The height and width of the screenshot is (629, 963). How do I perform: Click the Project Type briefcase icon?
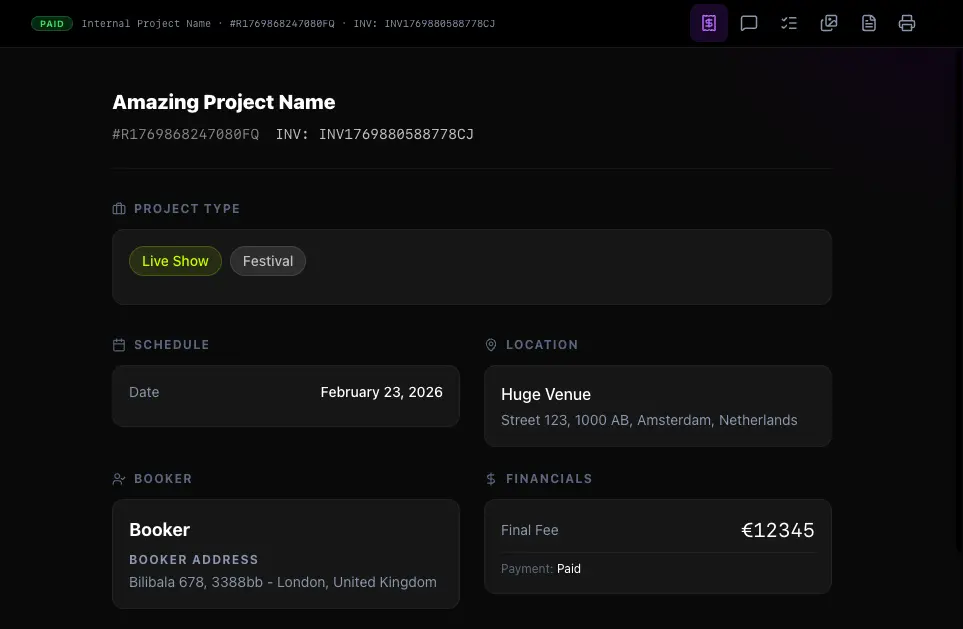point(119,209)
